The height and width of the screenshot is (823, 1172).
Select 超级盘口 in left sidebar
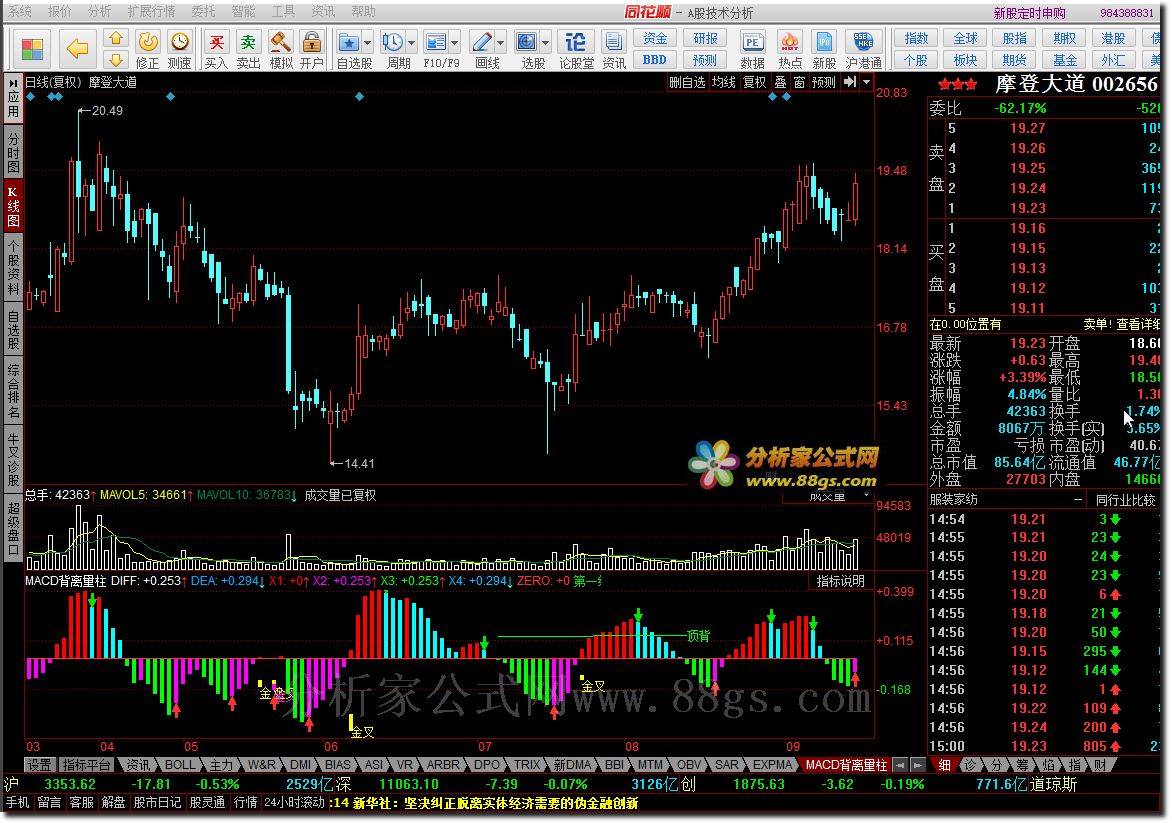pyautogui.click(x=13, y=529)
